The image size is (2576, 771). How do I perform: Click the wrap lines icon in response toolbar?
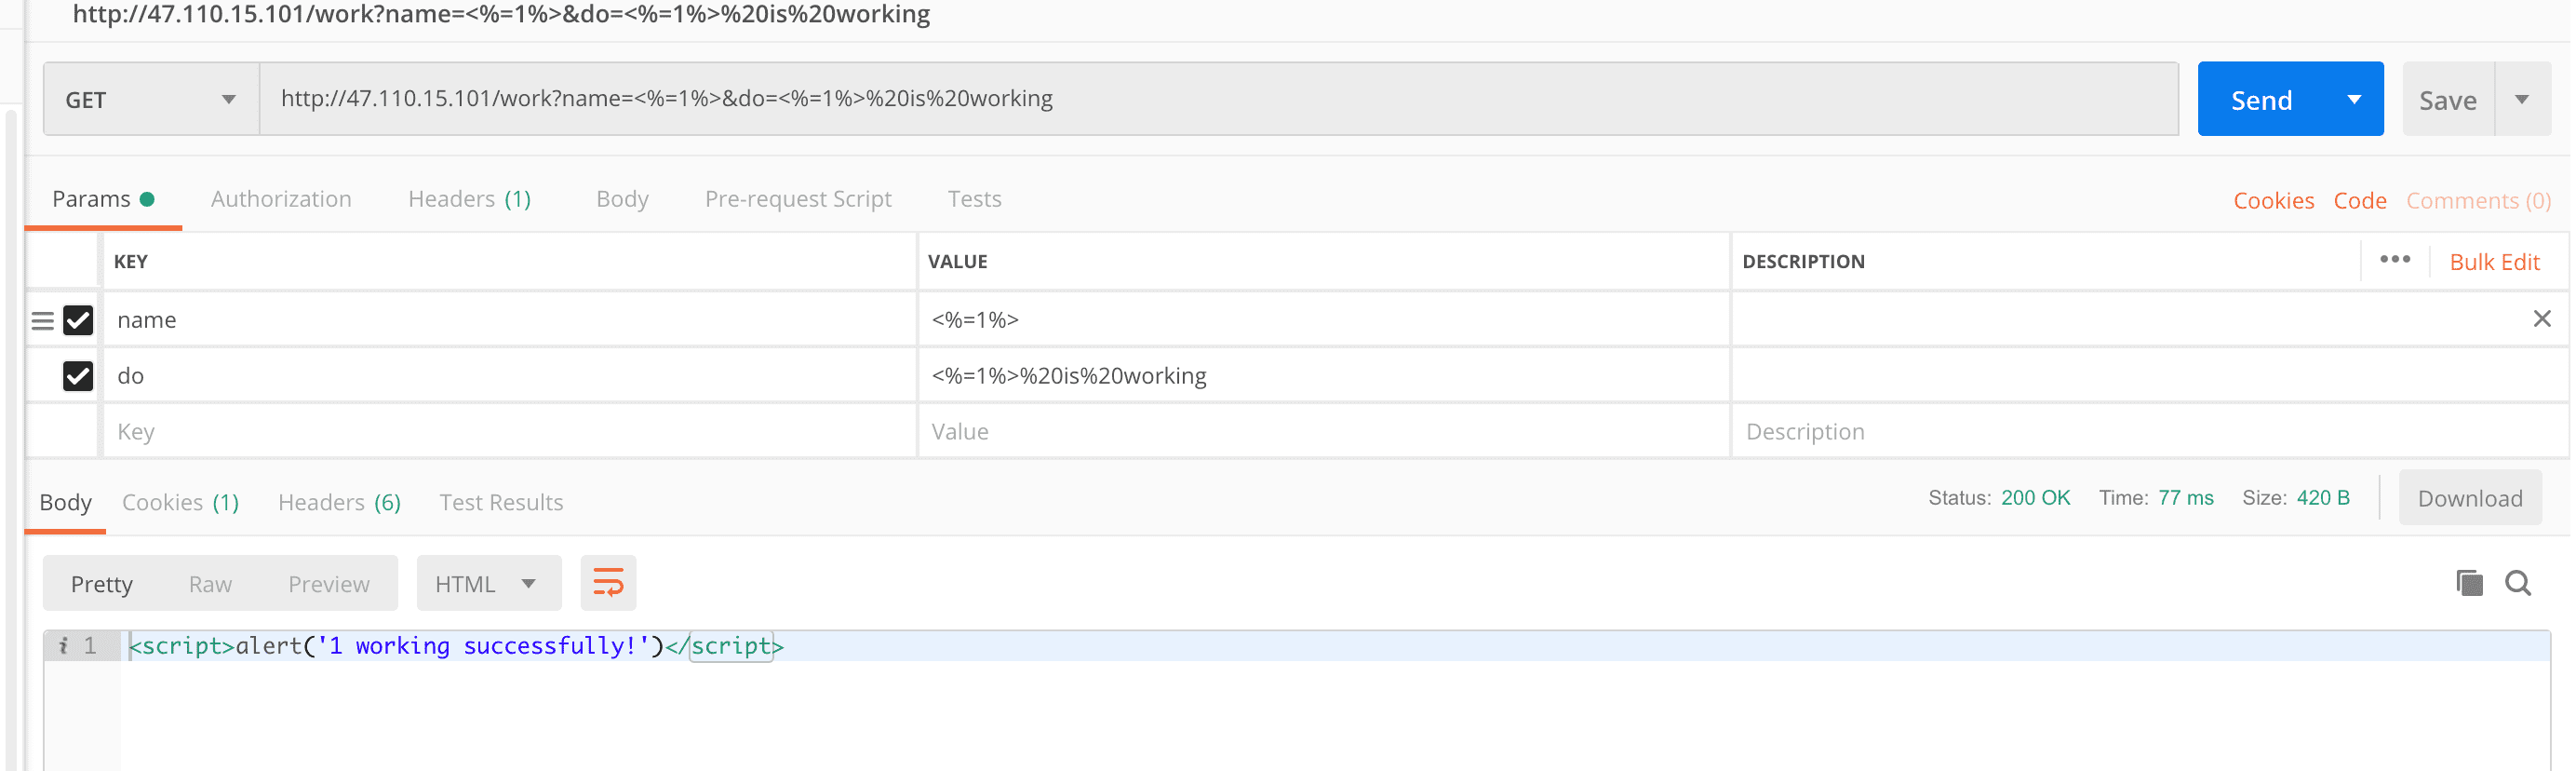coord(607,583)
